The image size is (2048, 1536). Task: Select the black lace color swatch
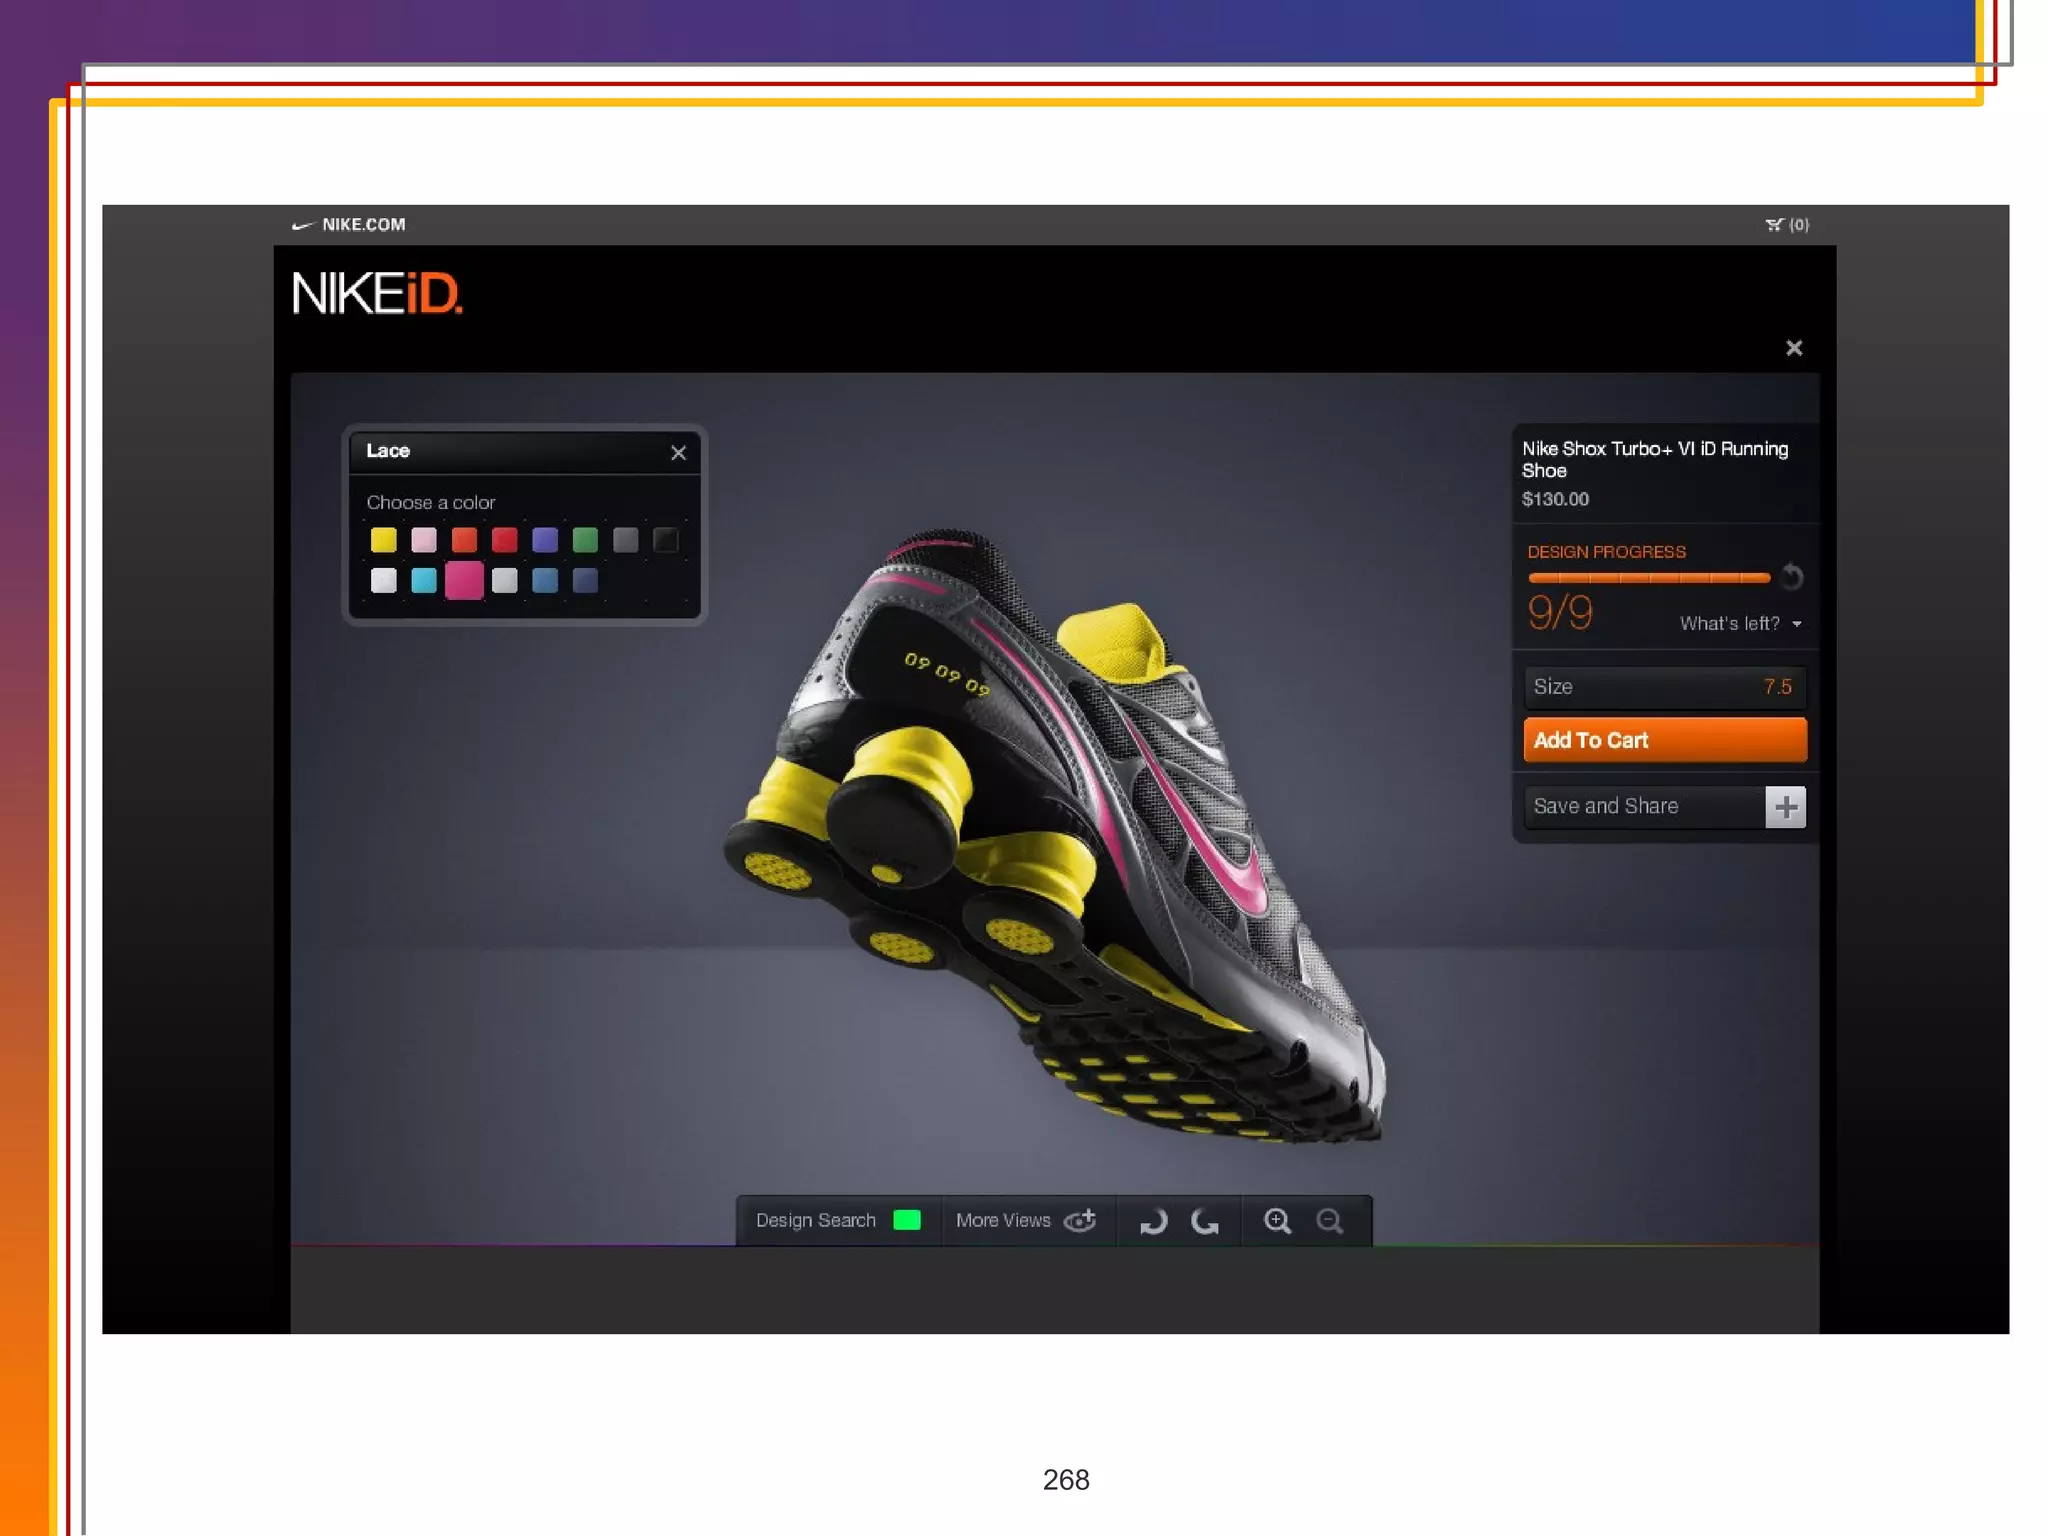click(x=666, y=540)
